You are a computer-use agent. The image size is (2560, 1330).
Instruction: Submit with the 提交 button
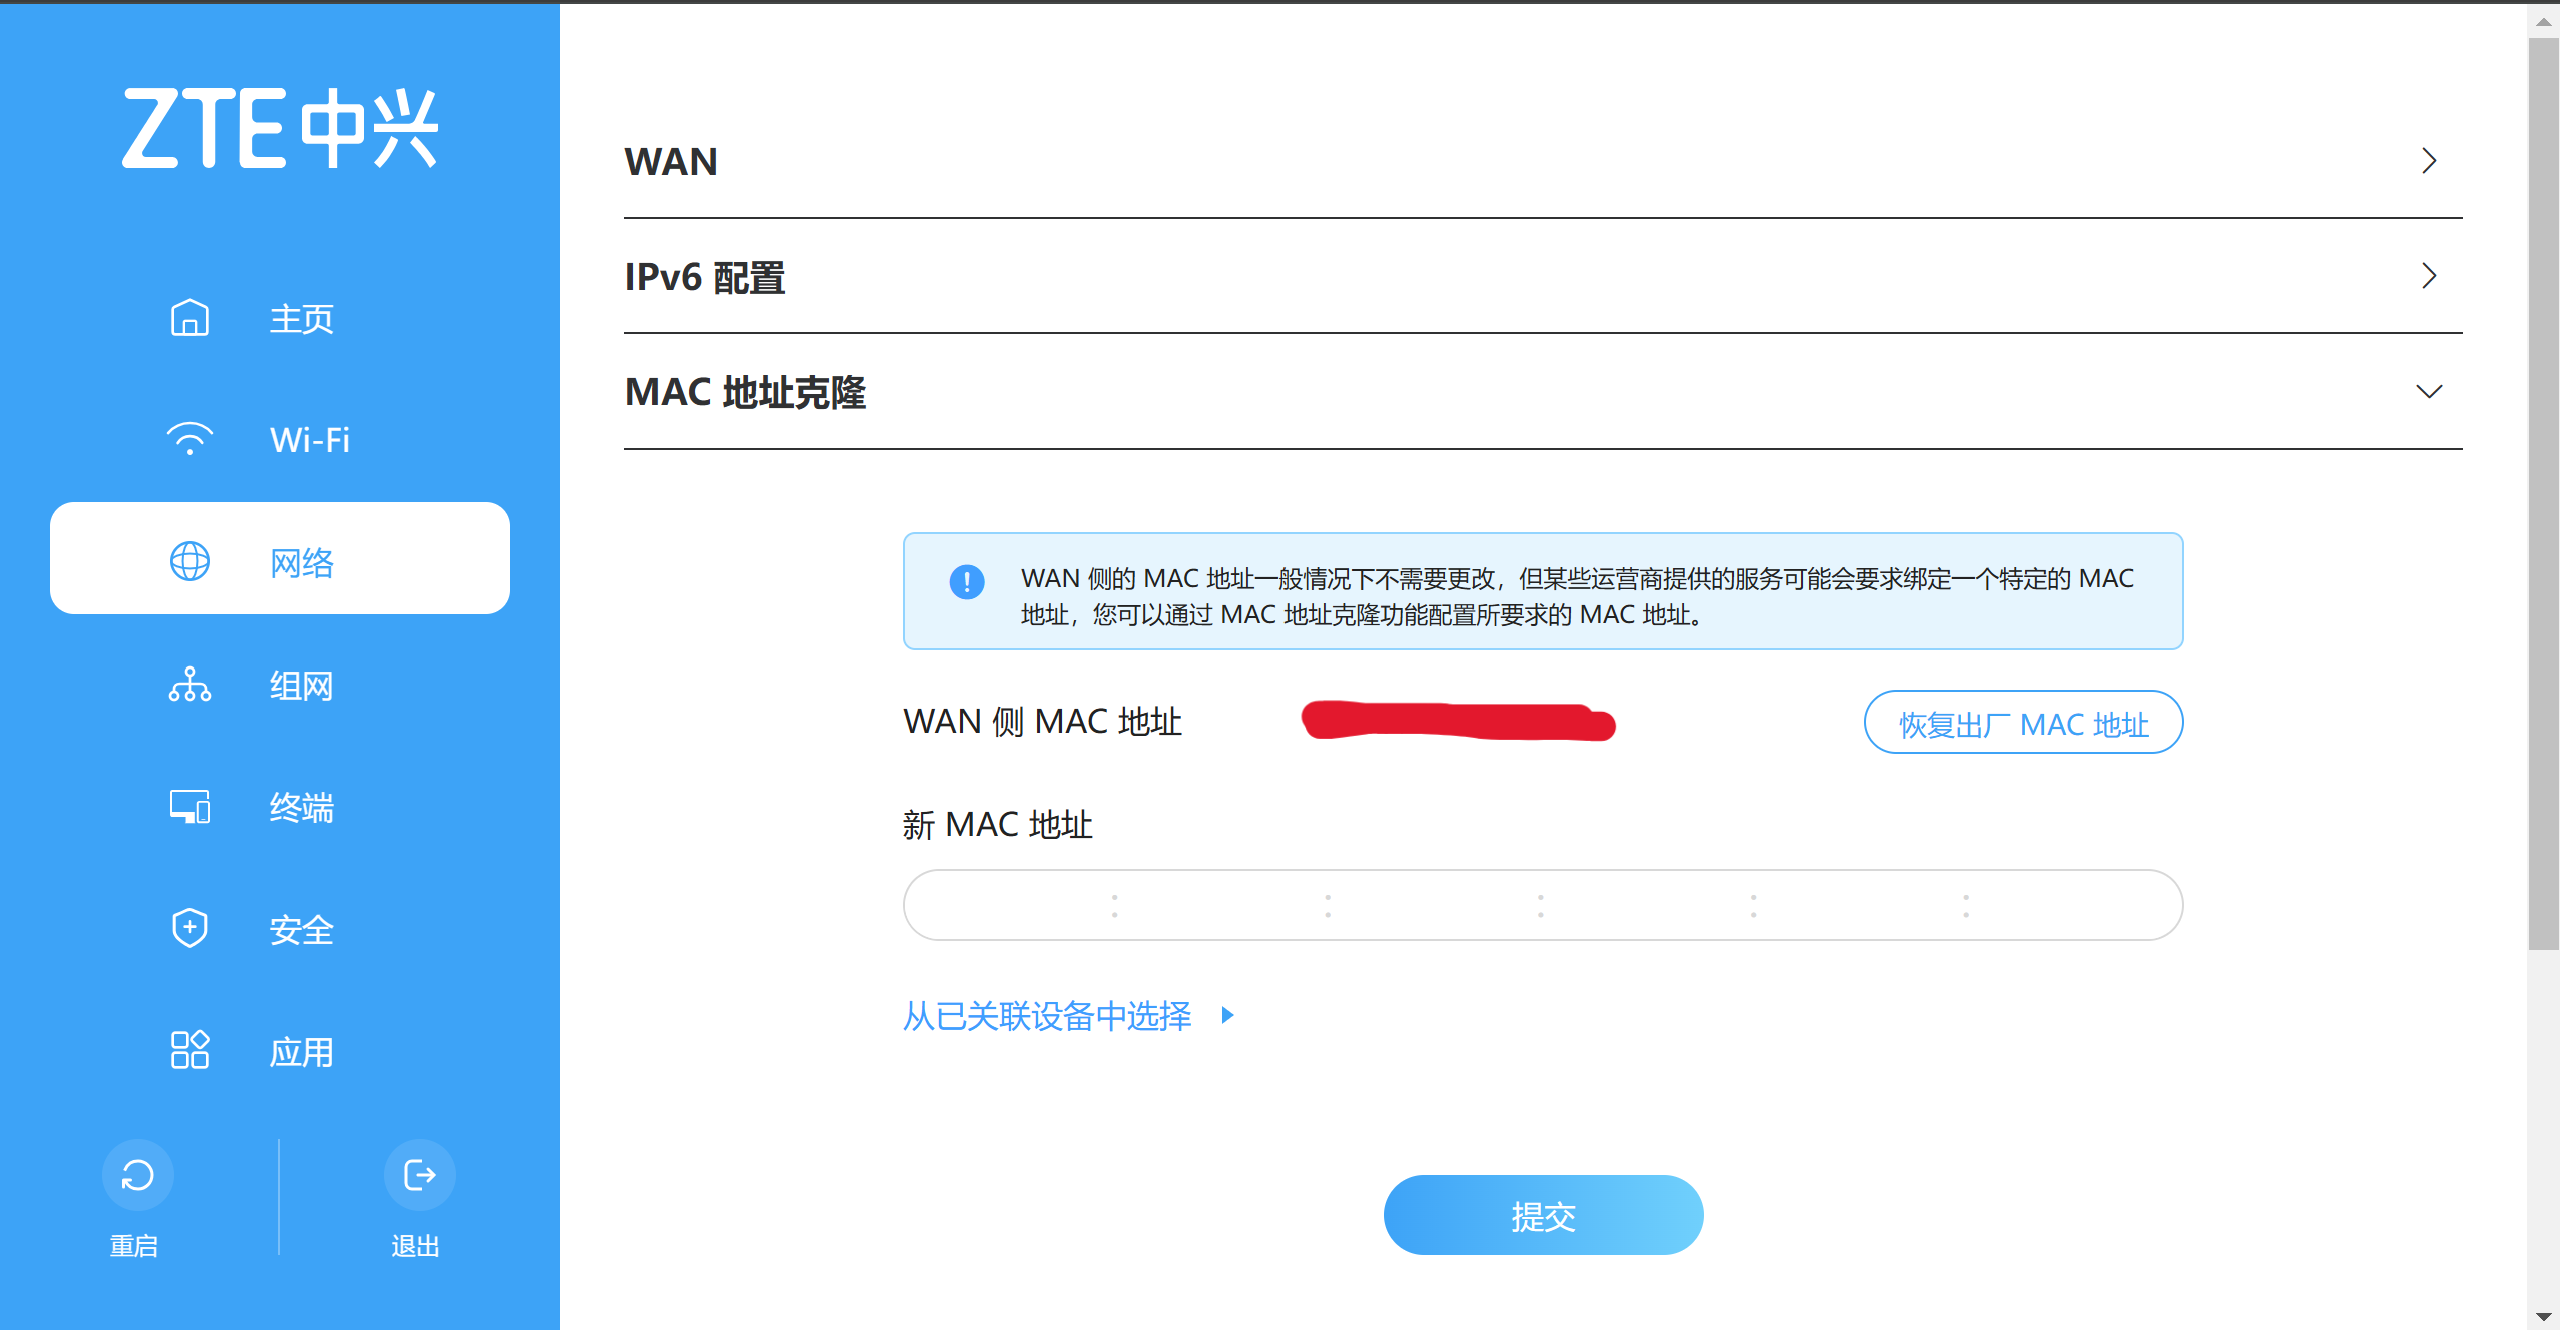[x=1543, y=1215]
